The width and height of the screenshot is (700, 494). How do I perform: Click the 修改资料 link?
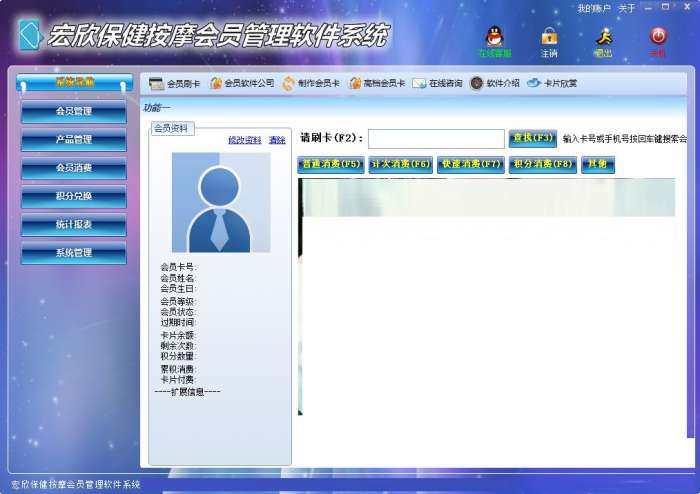coord(245,140)
